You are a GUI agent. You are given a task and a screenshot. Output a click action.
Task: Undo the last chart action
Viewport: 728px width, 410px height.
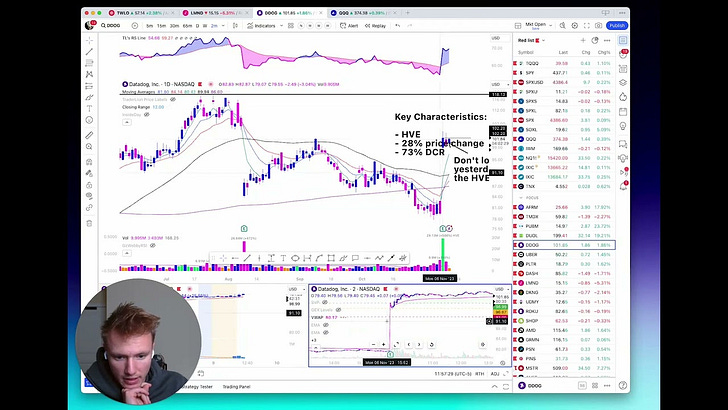click(x=398, y=26)
